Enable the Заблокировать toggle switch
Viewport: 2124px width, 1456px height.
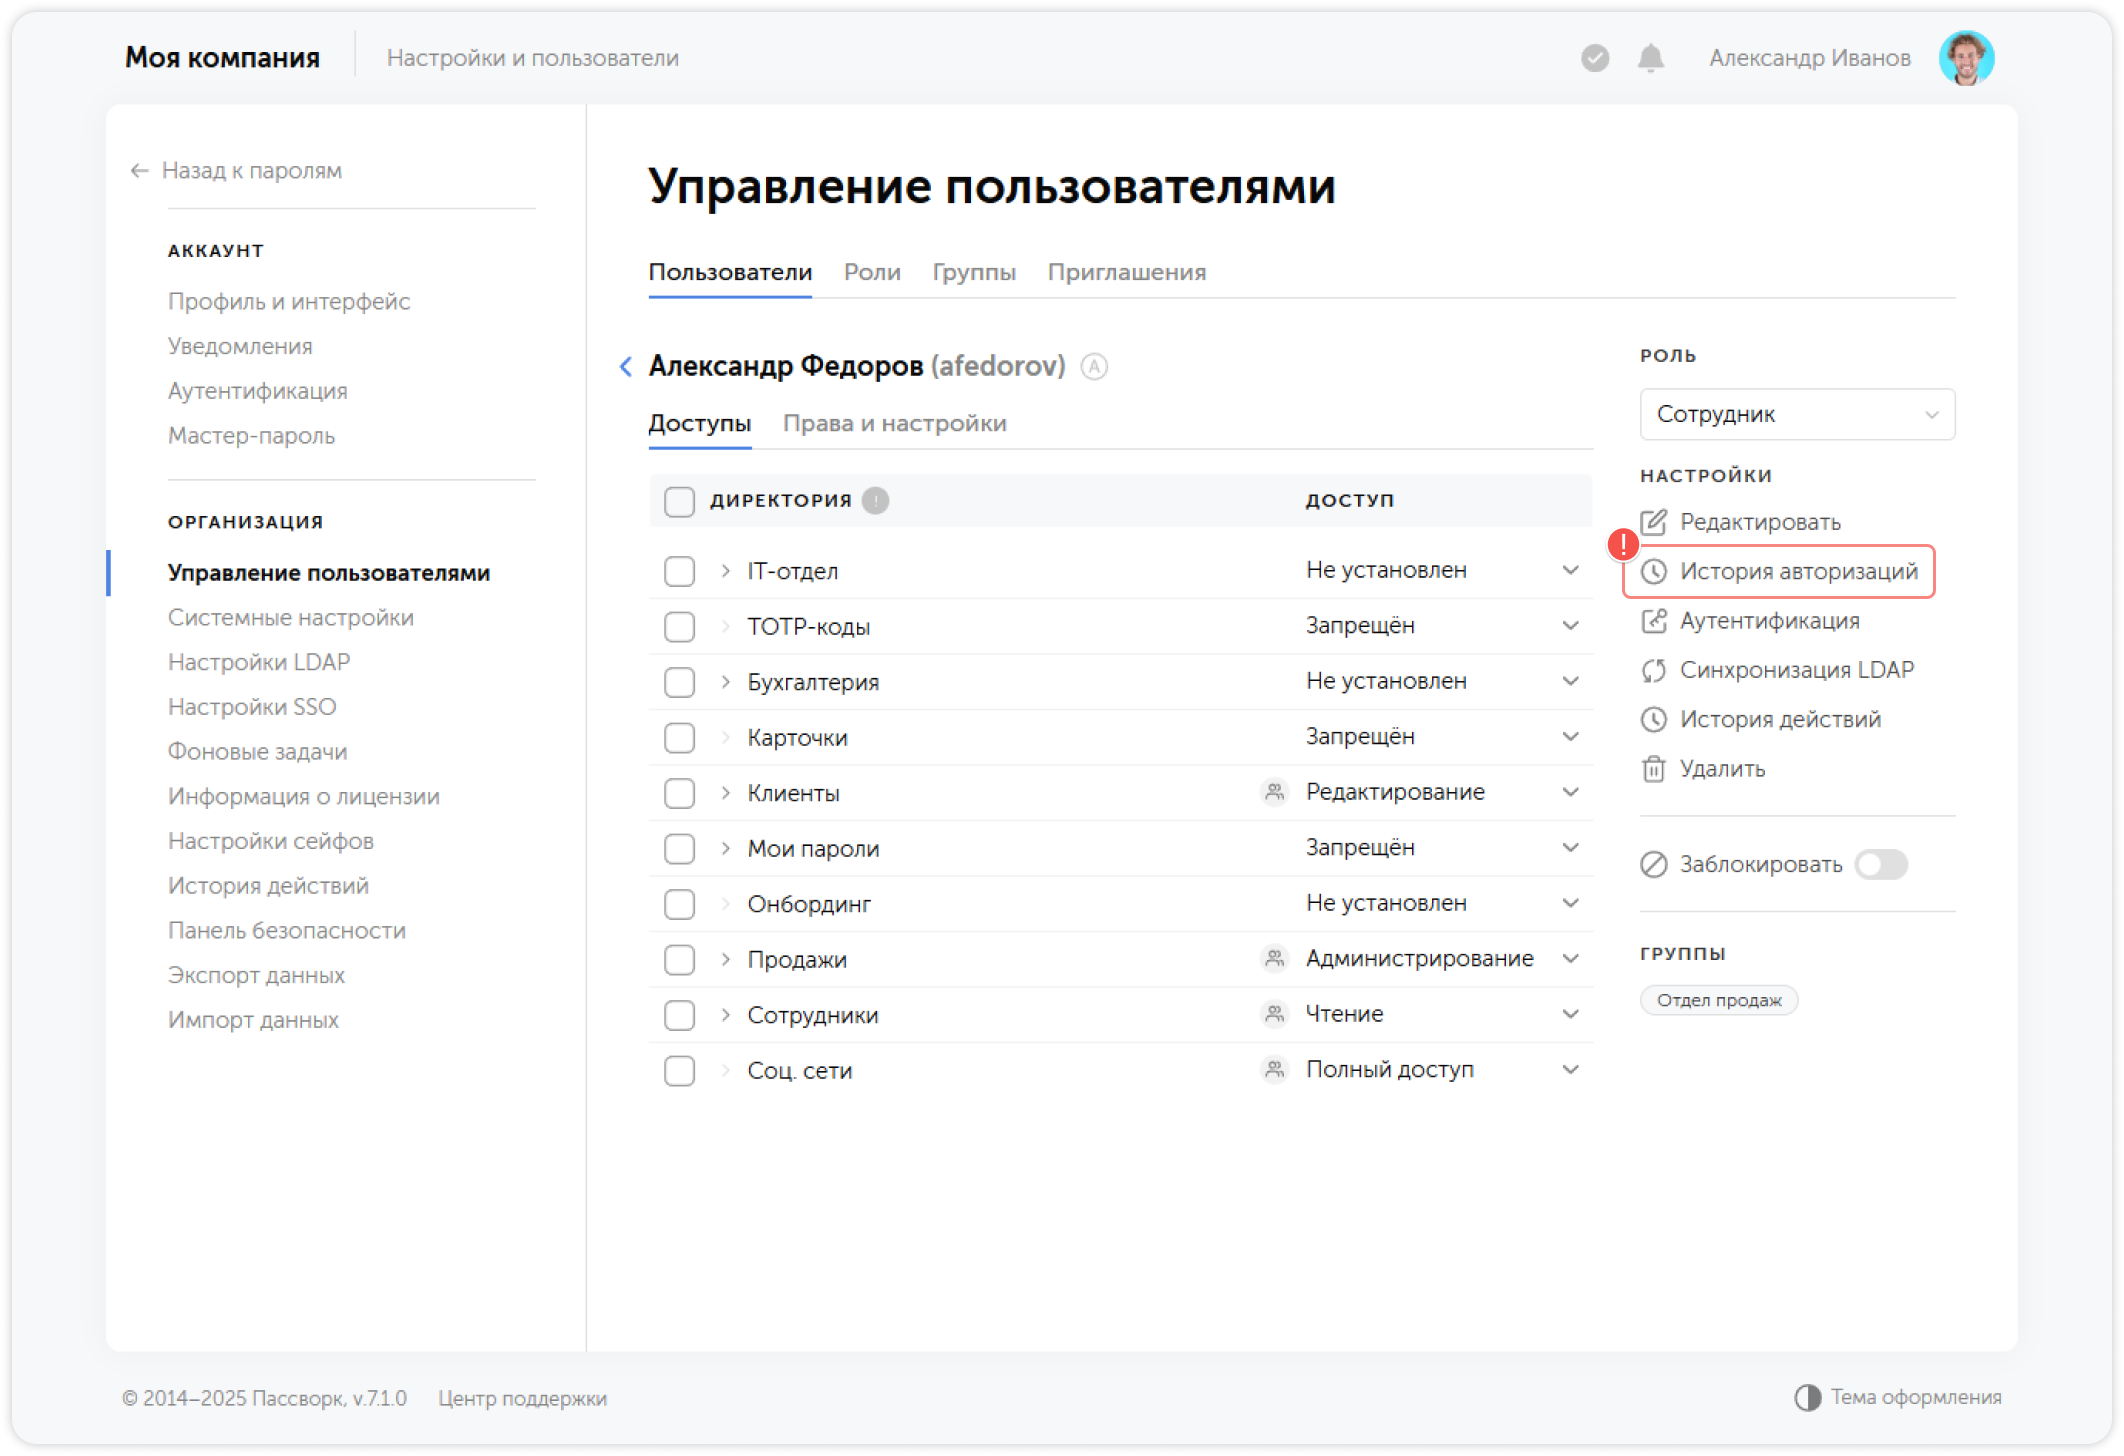point(1881,864)
